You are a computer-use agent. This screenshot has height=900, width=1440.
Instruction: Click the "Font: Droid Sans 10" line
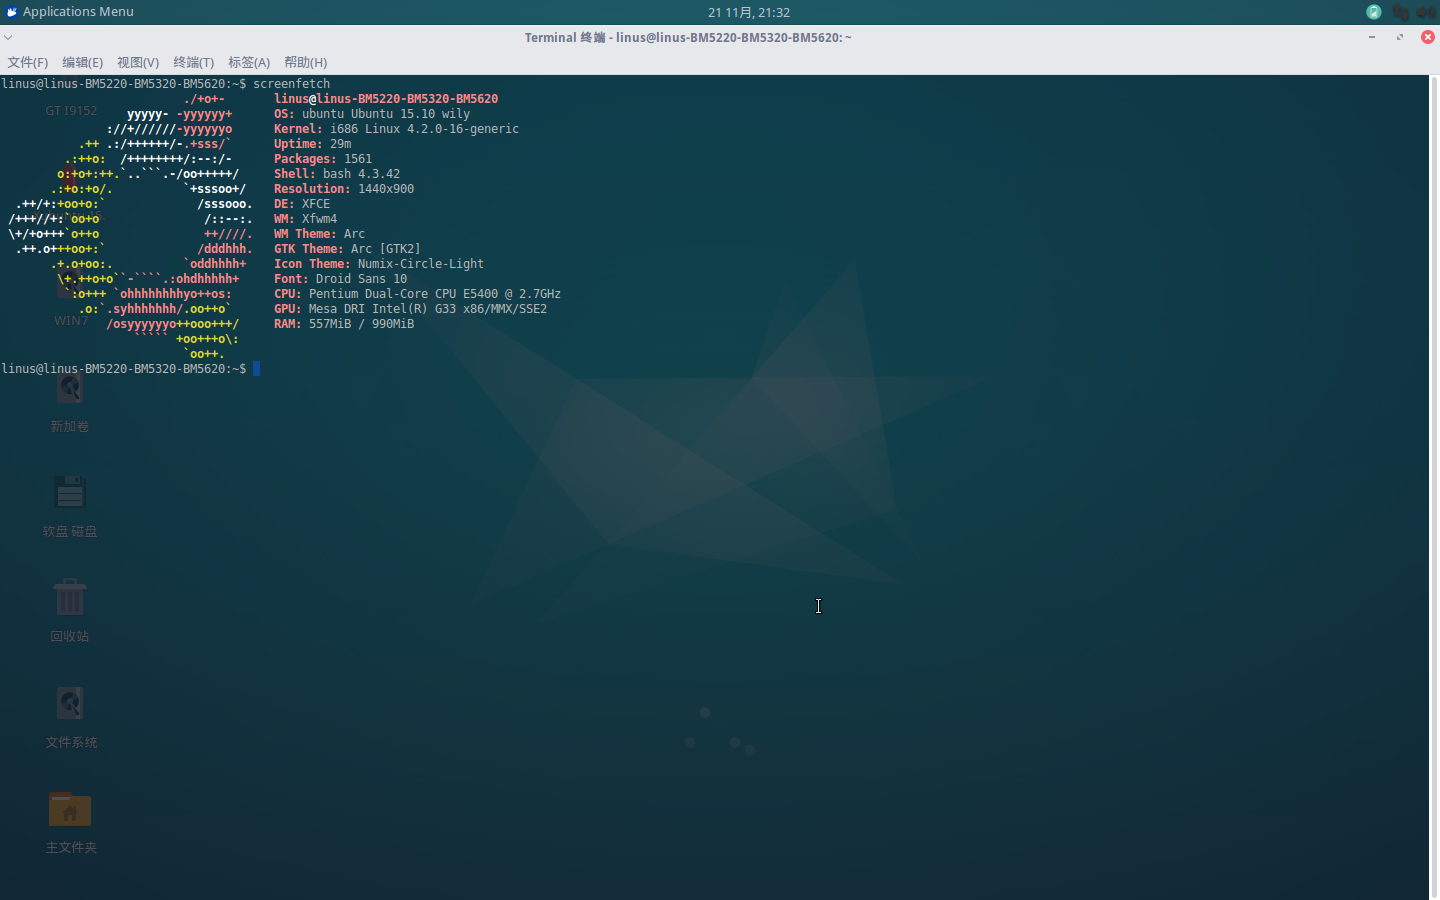click(x=340, y=279)
